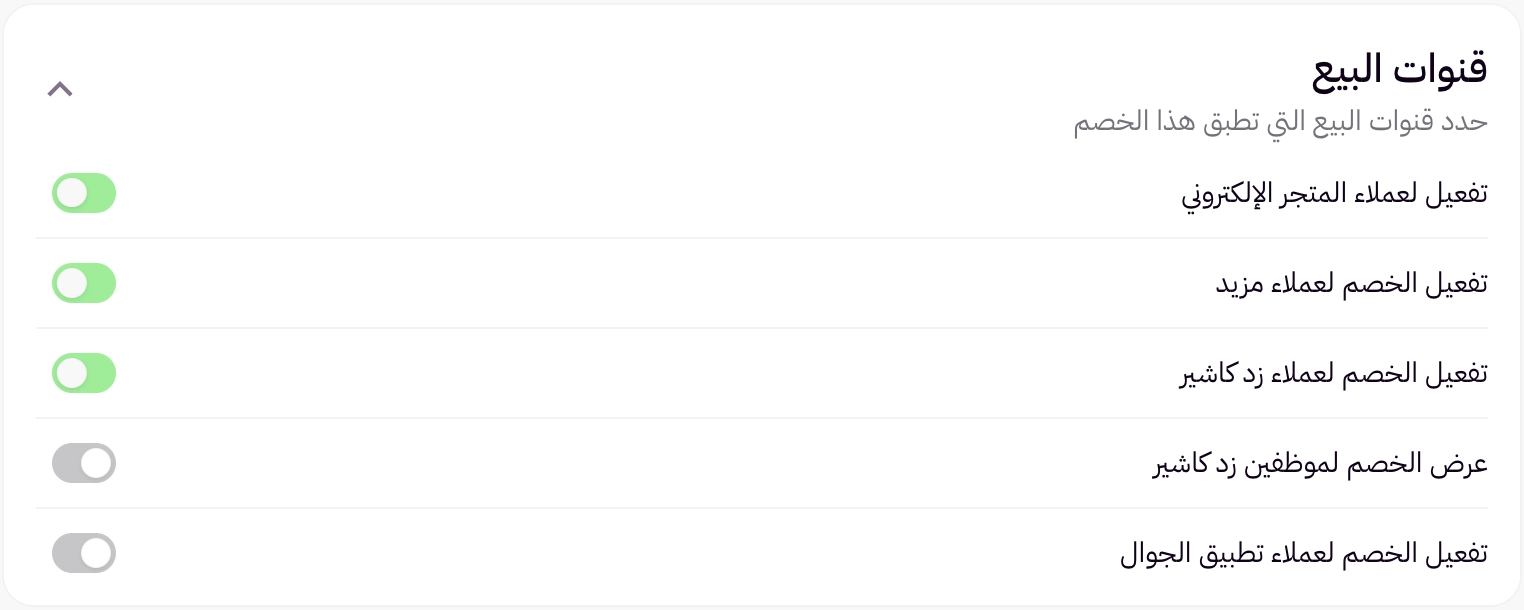Click subtitle حدد قنوات البيع التي تطبق هذا الخصم
This screenshot has height=610, width=1524.
coord(1281,123)
